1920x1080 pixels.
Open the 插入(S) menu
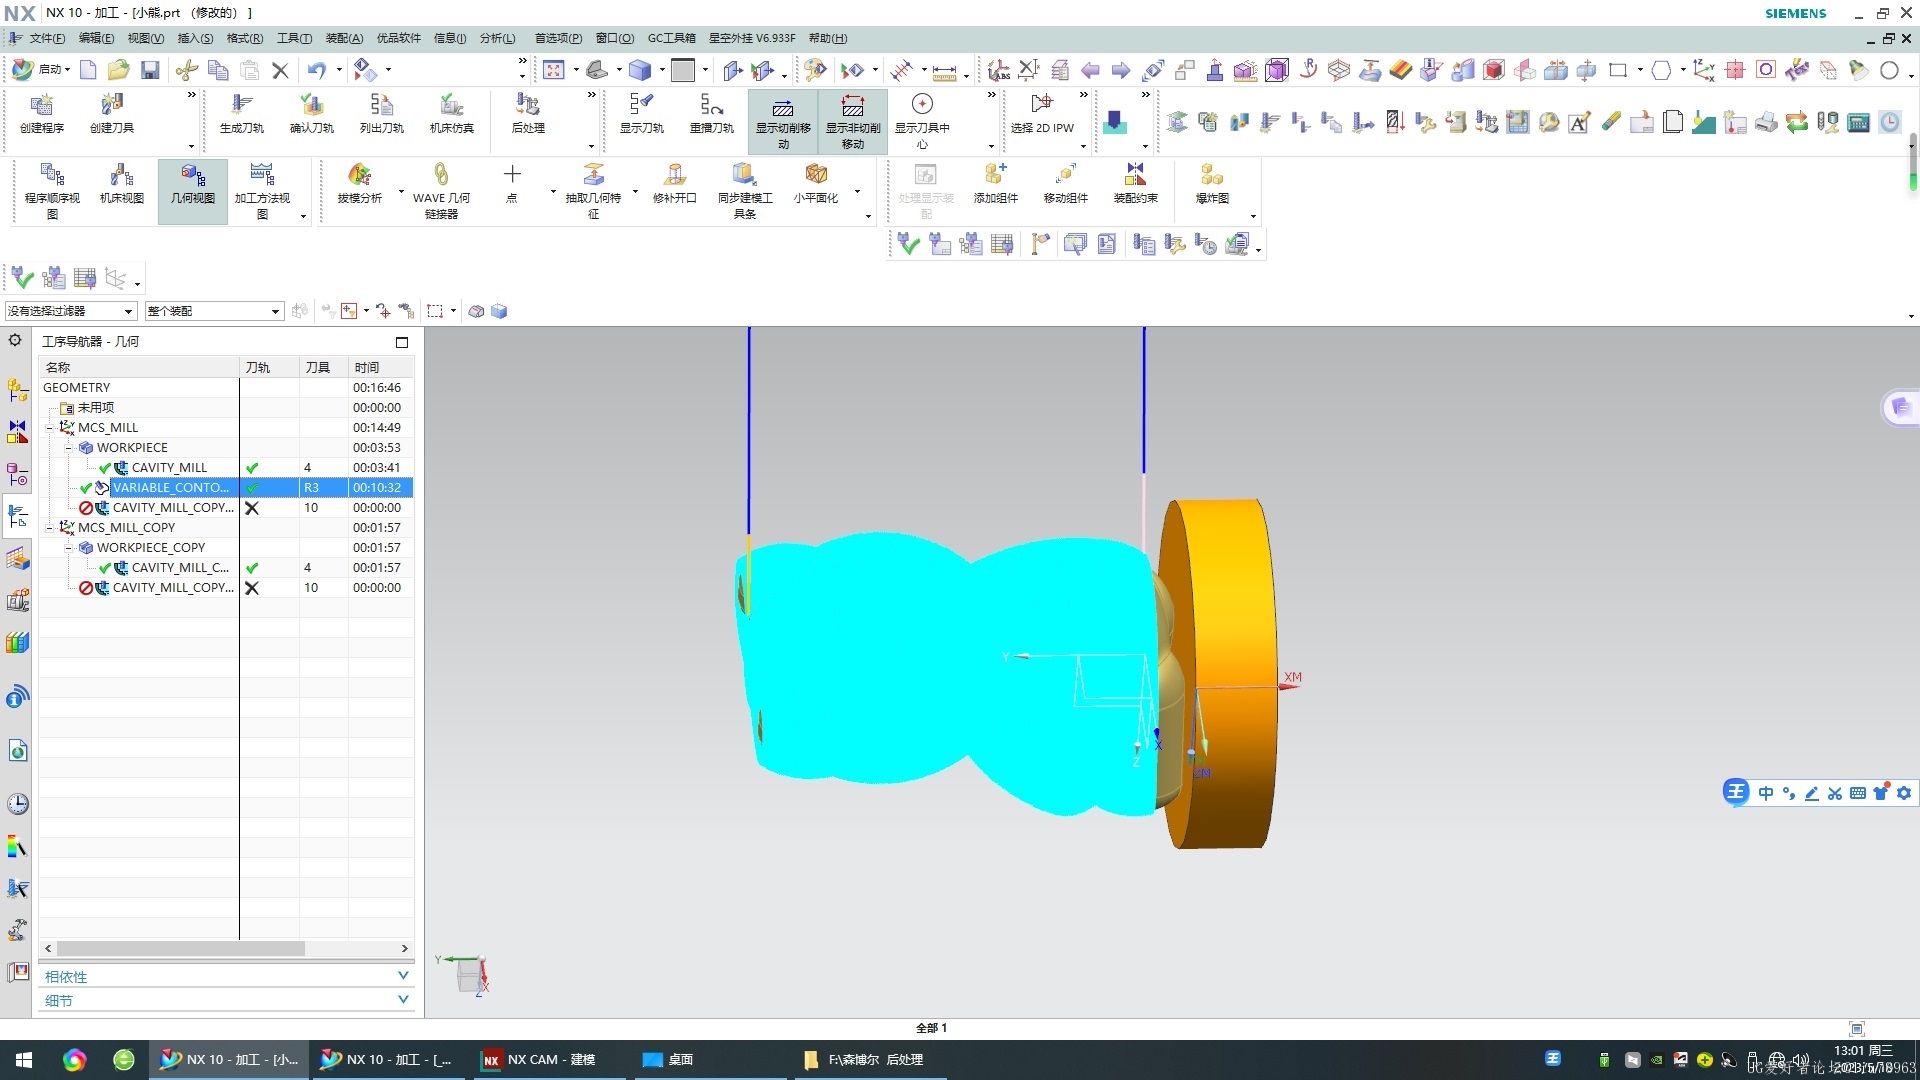point(195,38)
